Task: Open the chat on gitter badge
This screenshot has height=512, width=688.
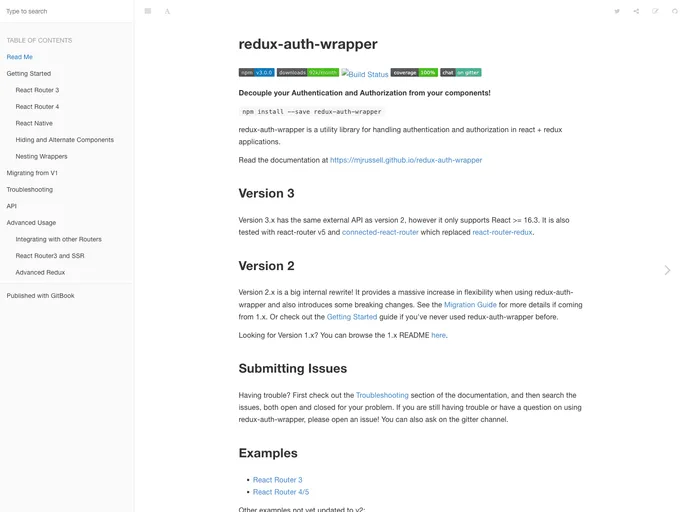Action: (461, 72)
